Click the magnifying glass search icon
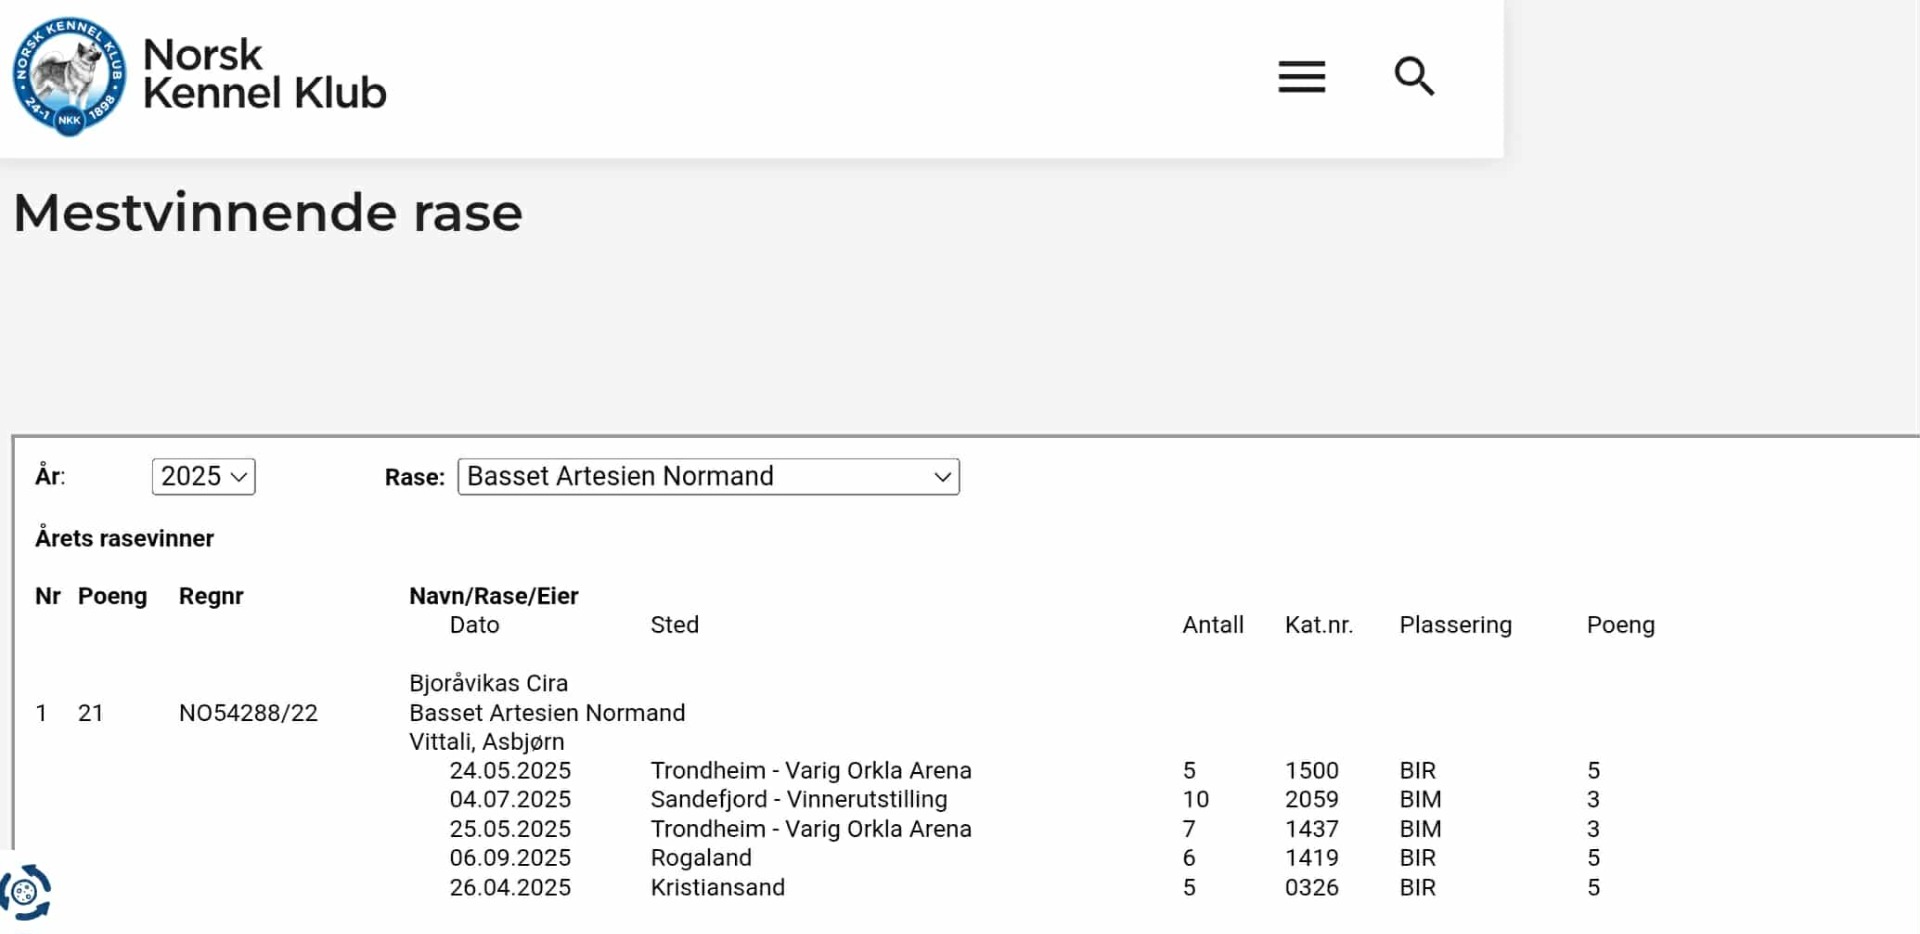Image resolution: width=1920 pixels, height=934 pixels. point(1414,76)
